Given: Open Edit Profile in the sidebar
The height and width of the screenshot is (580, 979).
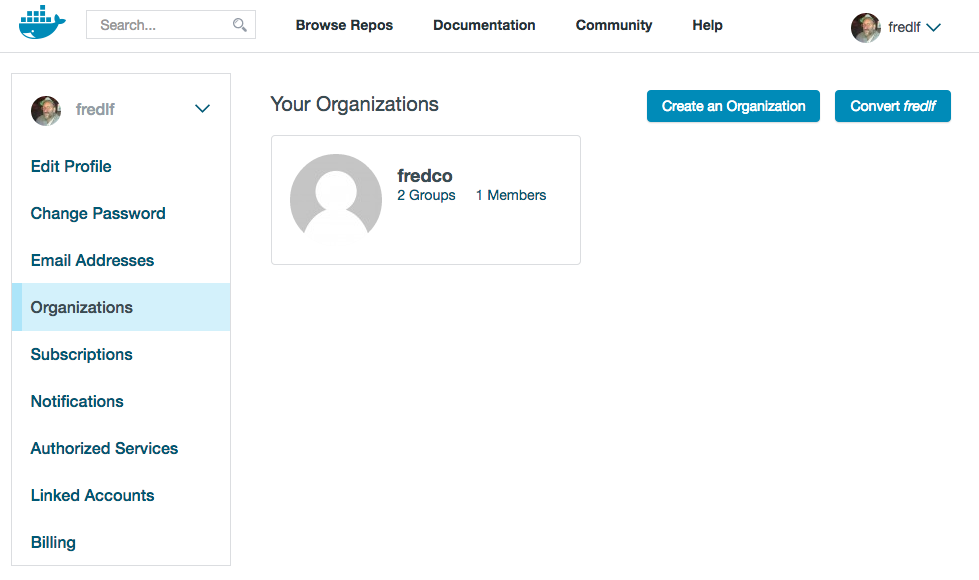Looking at the screenshot, I should (71, 167).
